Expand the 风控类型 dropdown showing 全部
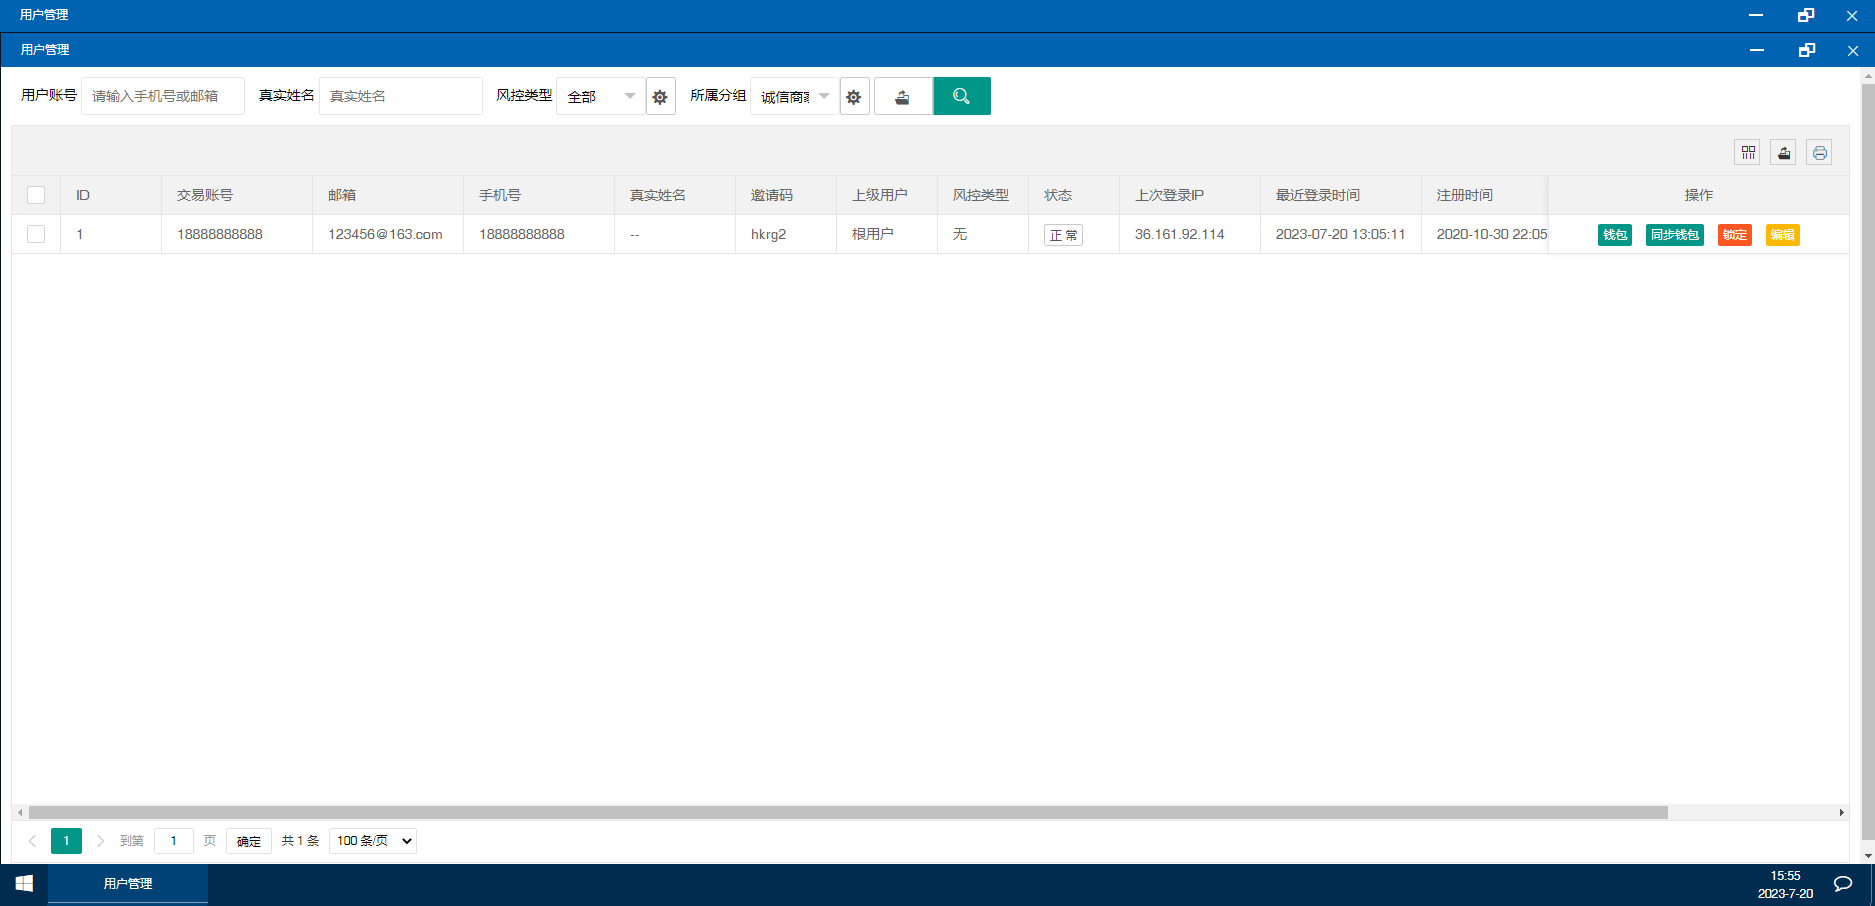Image resolution: width=1875 pixels, height=906 pixels. (x=600, y=96)
